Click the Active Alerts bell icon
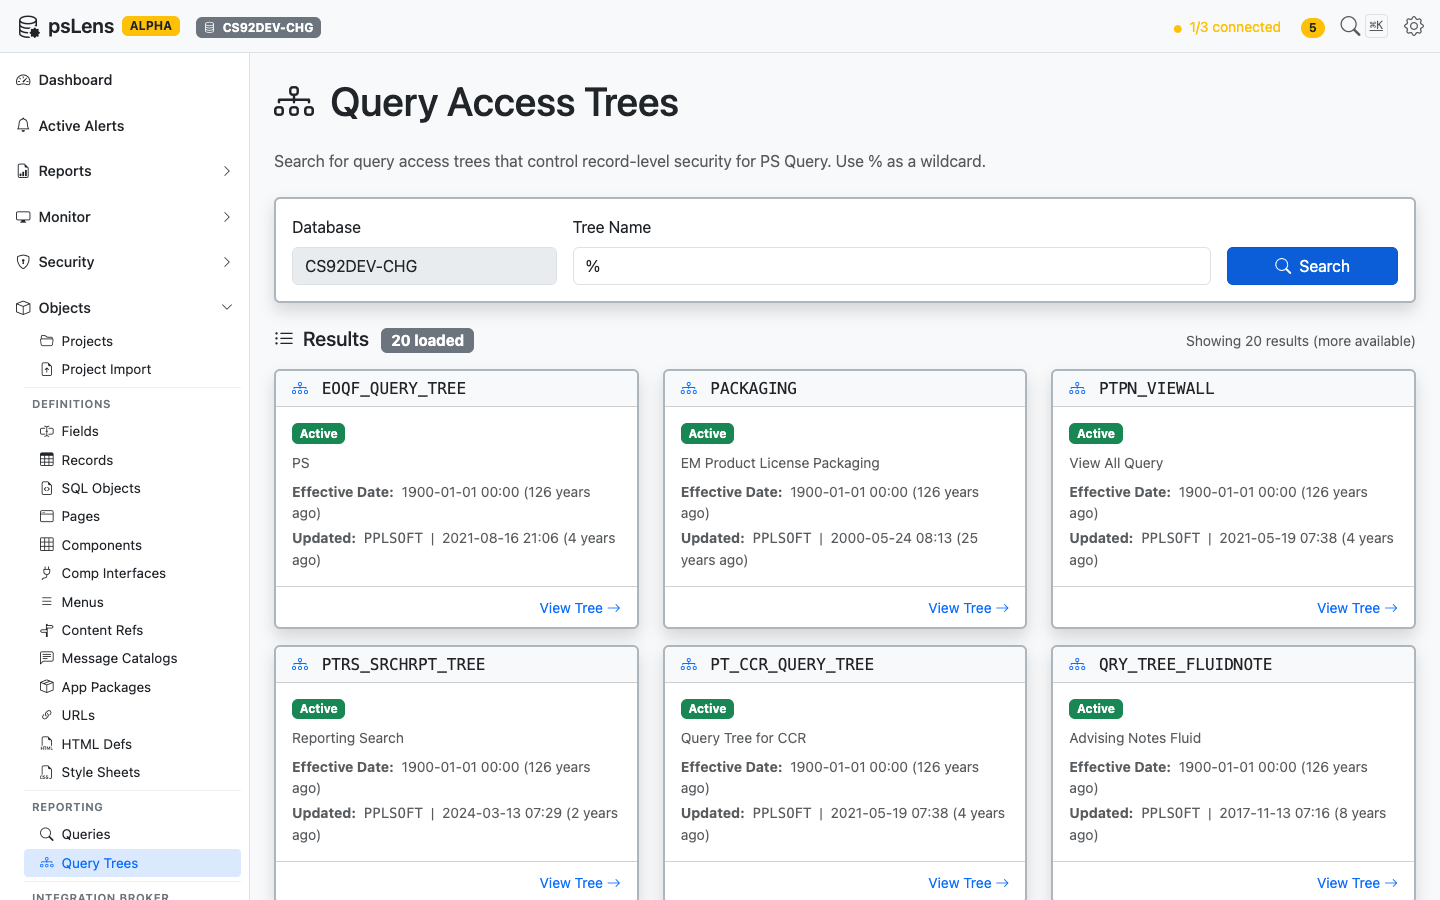 (23, 126)
